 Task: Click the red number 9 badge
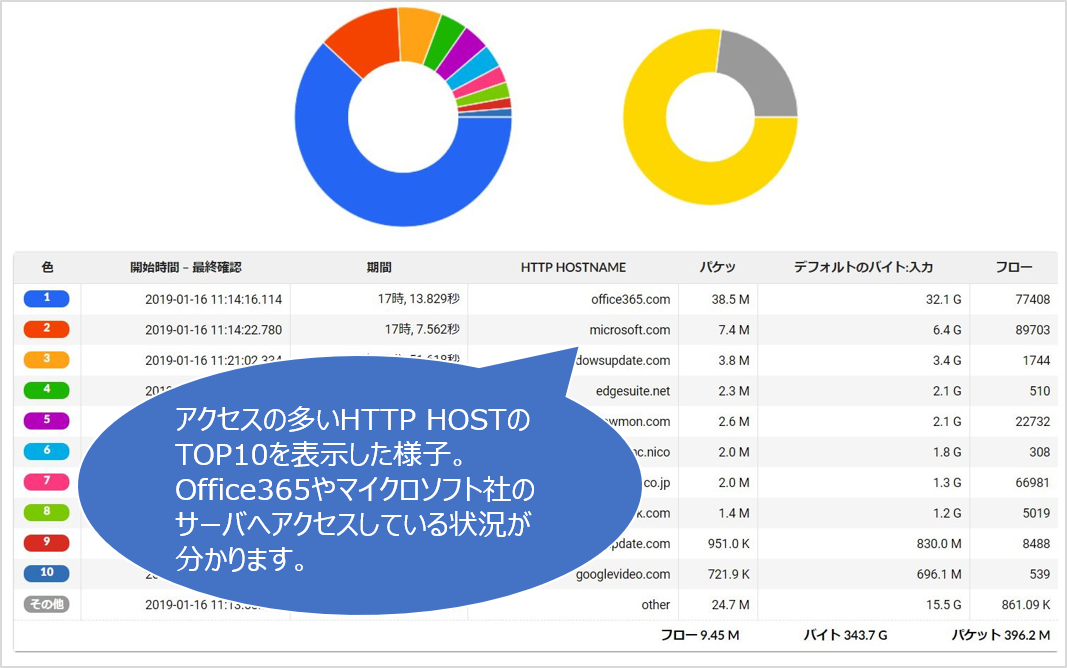pos(46,543)
